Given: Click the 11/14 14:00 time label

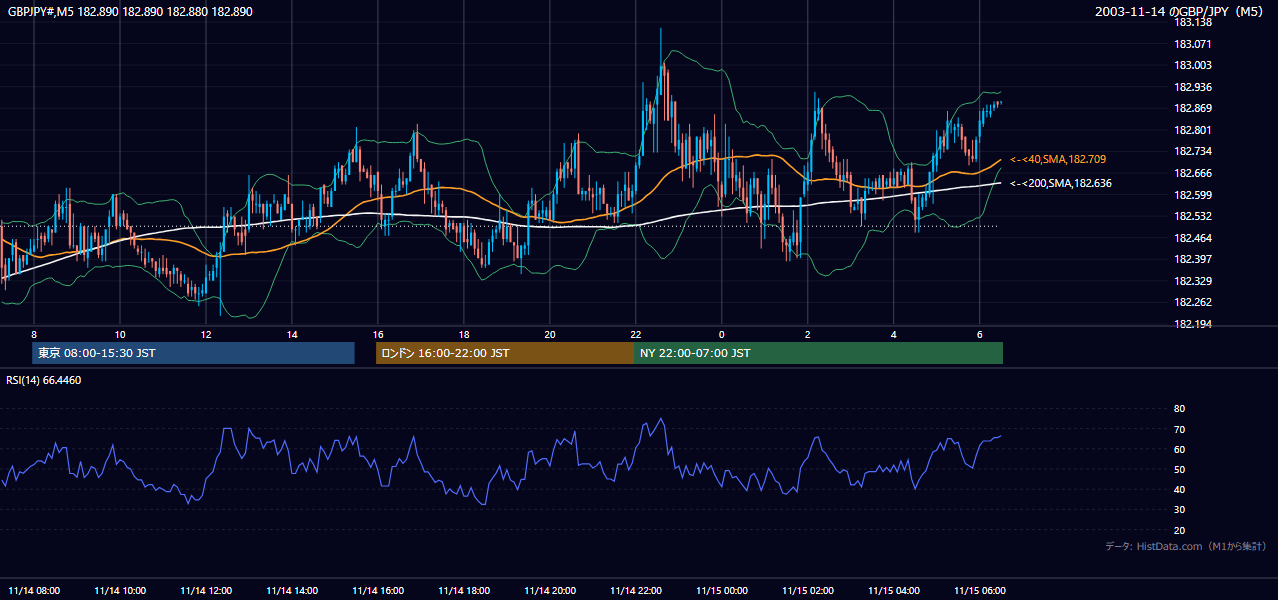Looking at the screenshot, I should coord(292,590).
